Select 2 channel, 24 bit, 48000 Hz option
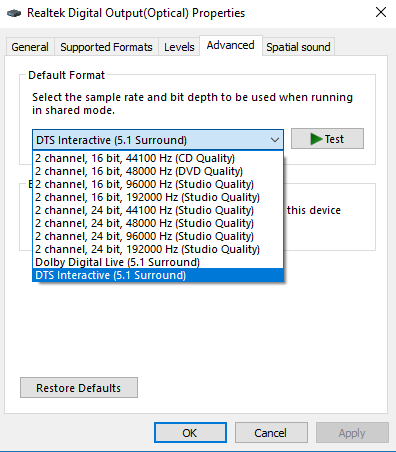 coord(158,223)
